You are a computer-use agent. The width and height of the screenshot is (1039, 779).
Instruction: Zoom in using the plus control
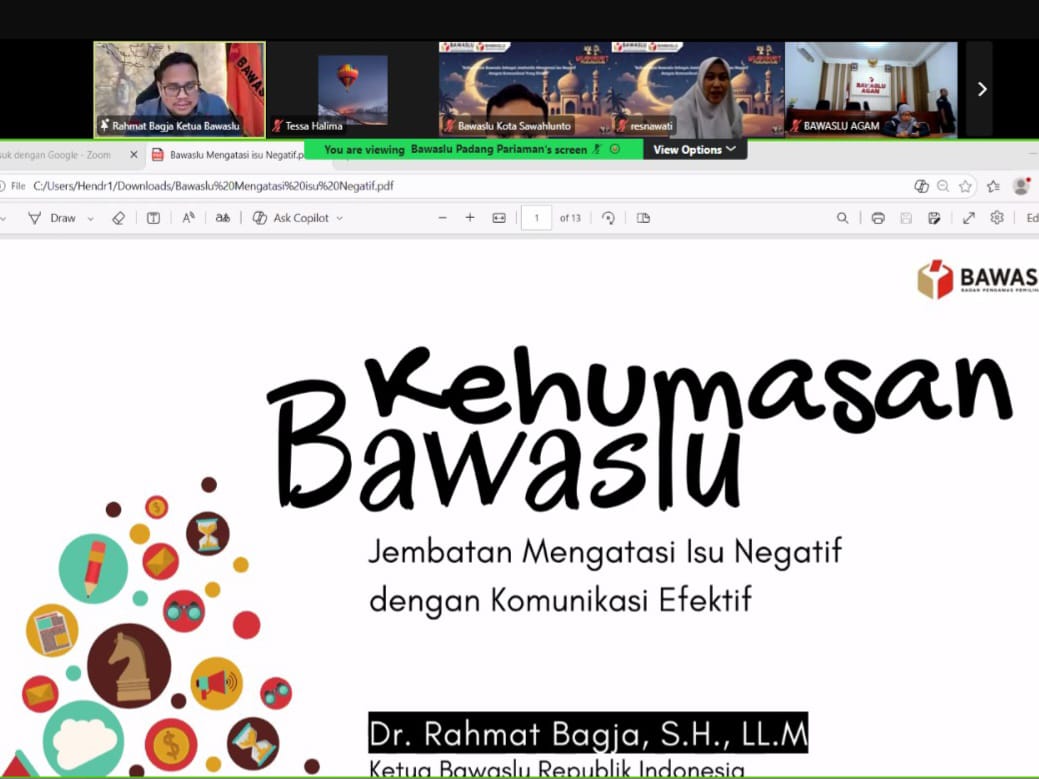click(469, 217)
